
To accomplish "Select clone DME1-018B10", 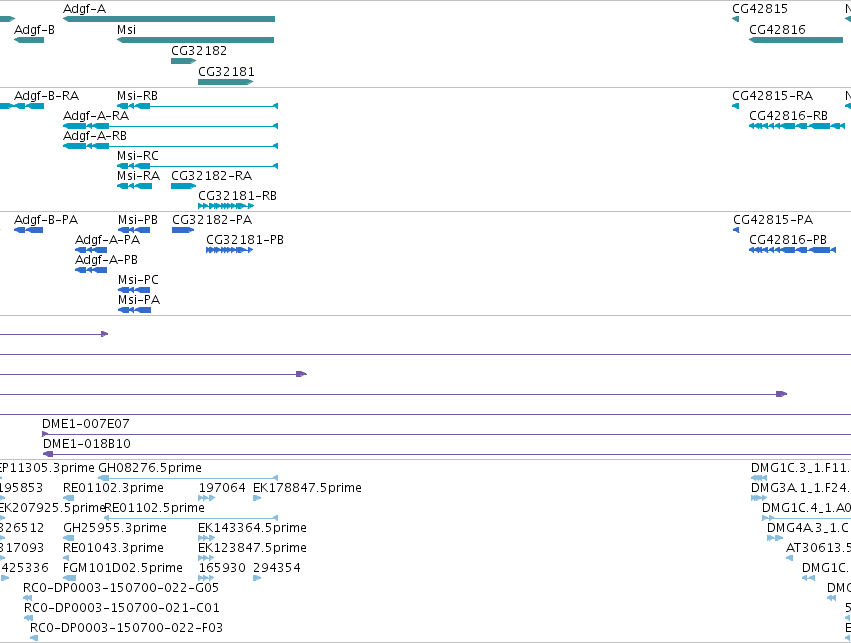I will tap(87, 444).
